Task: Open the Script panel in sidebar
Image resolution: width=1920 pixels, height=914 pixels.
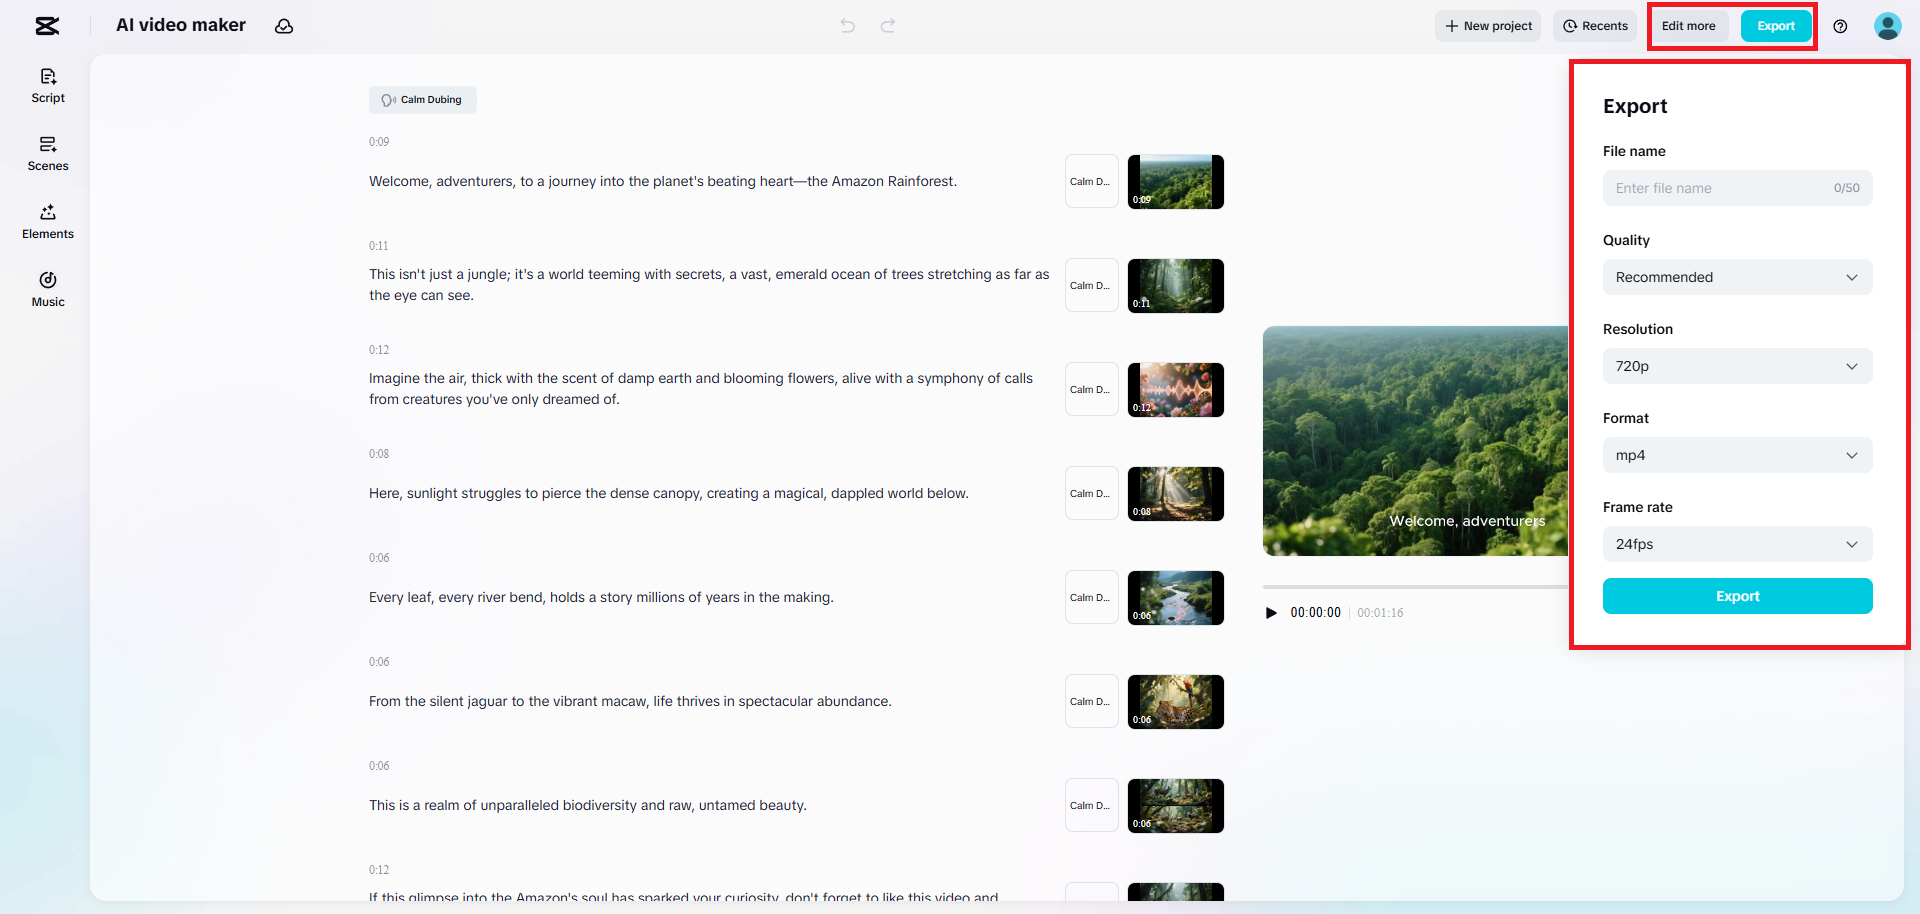Action: (x=48, y=86)
